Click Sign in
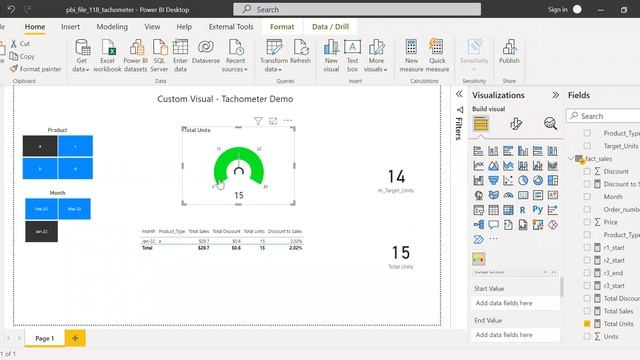Screen dimensions: 640x360 [558, 9]
